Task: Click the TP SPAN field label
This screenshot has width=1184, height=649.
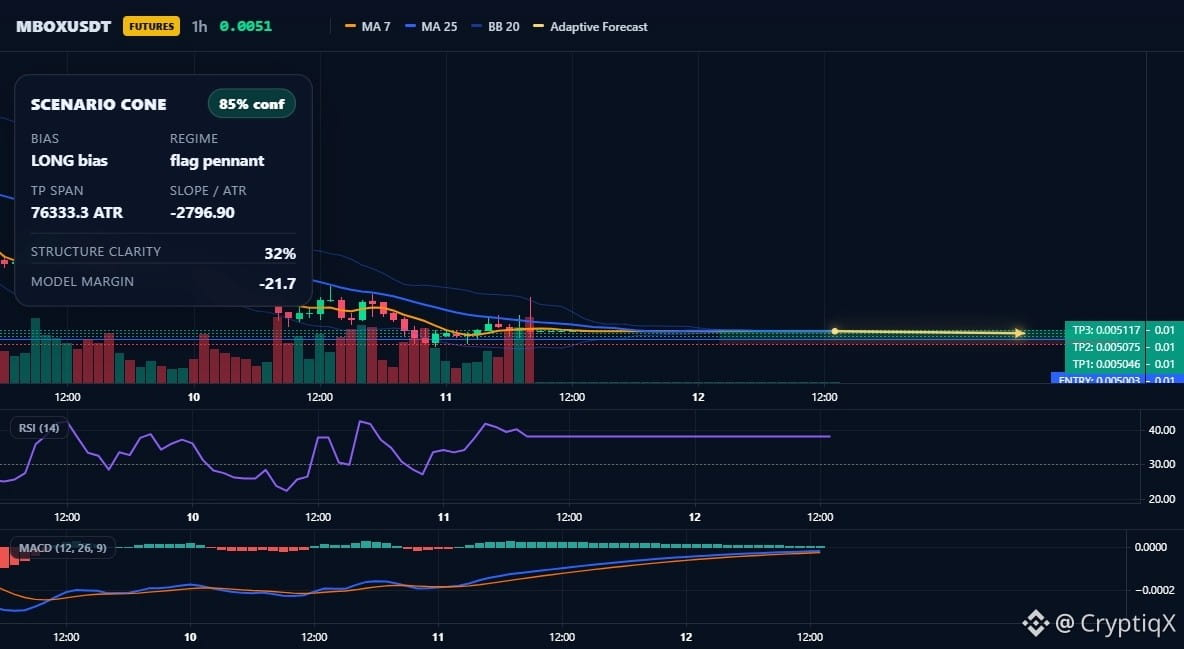Action: click(x=57, y=190)
